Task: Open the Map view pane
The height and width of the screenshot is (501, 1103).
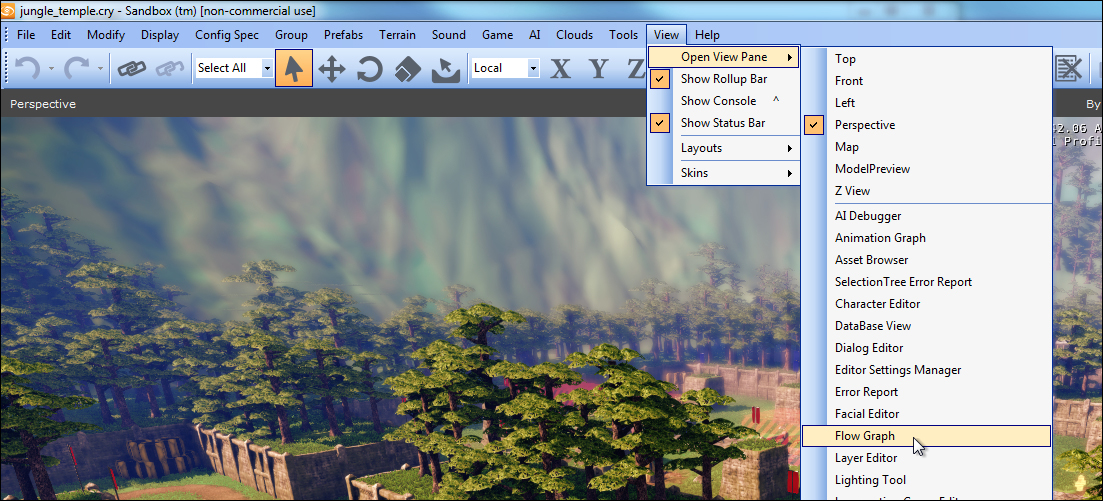Action: pyautogui.click(x=926, y=146)
